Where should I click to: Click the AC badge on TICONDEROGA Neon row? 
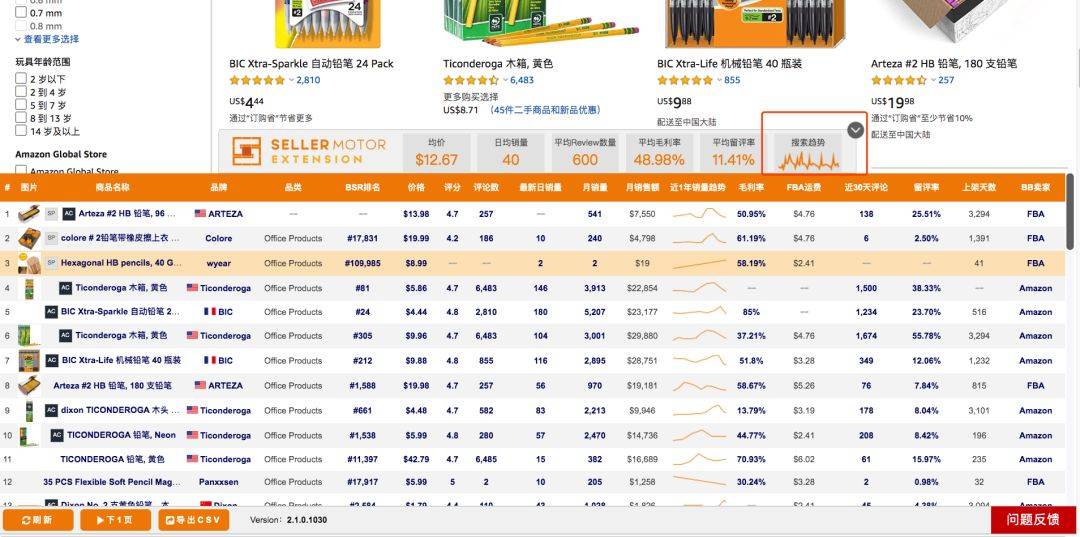point(56,435)
